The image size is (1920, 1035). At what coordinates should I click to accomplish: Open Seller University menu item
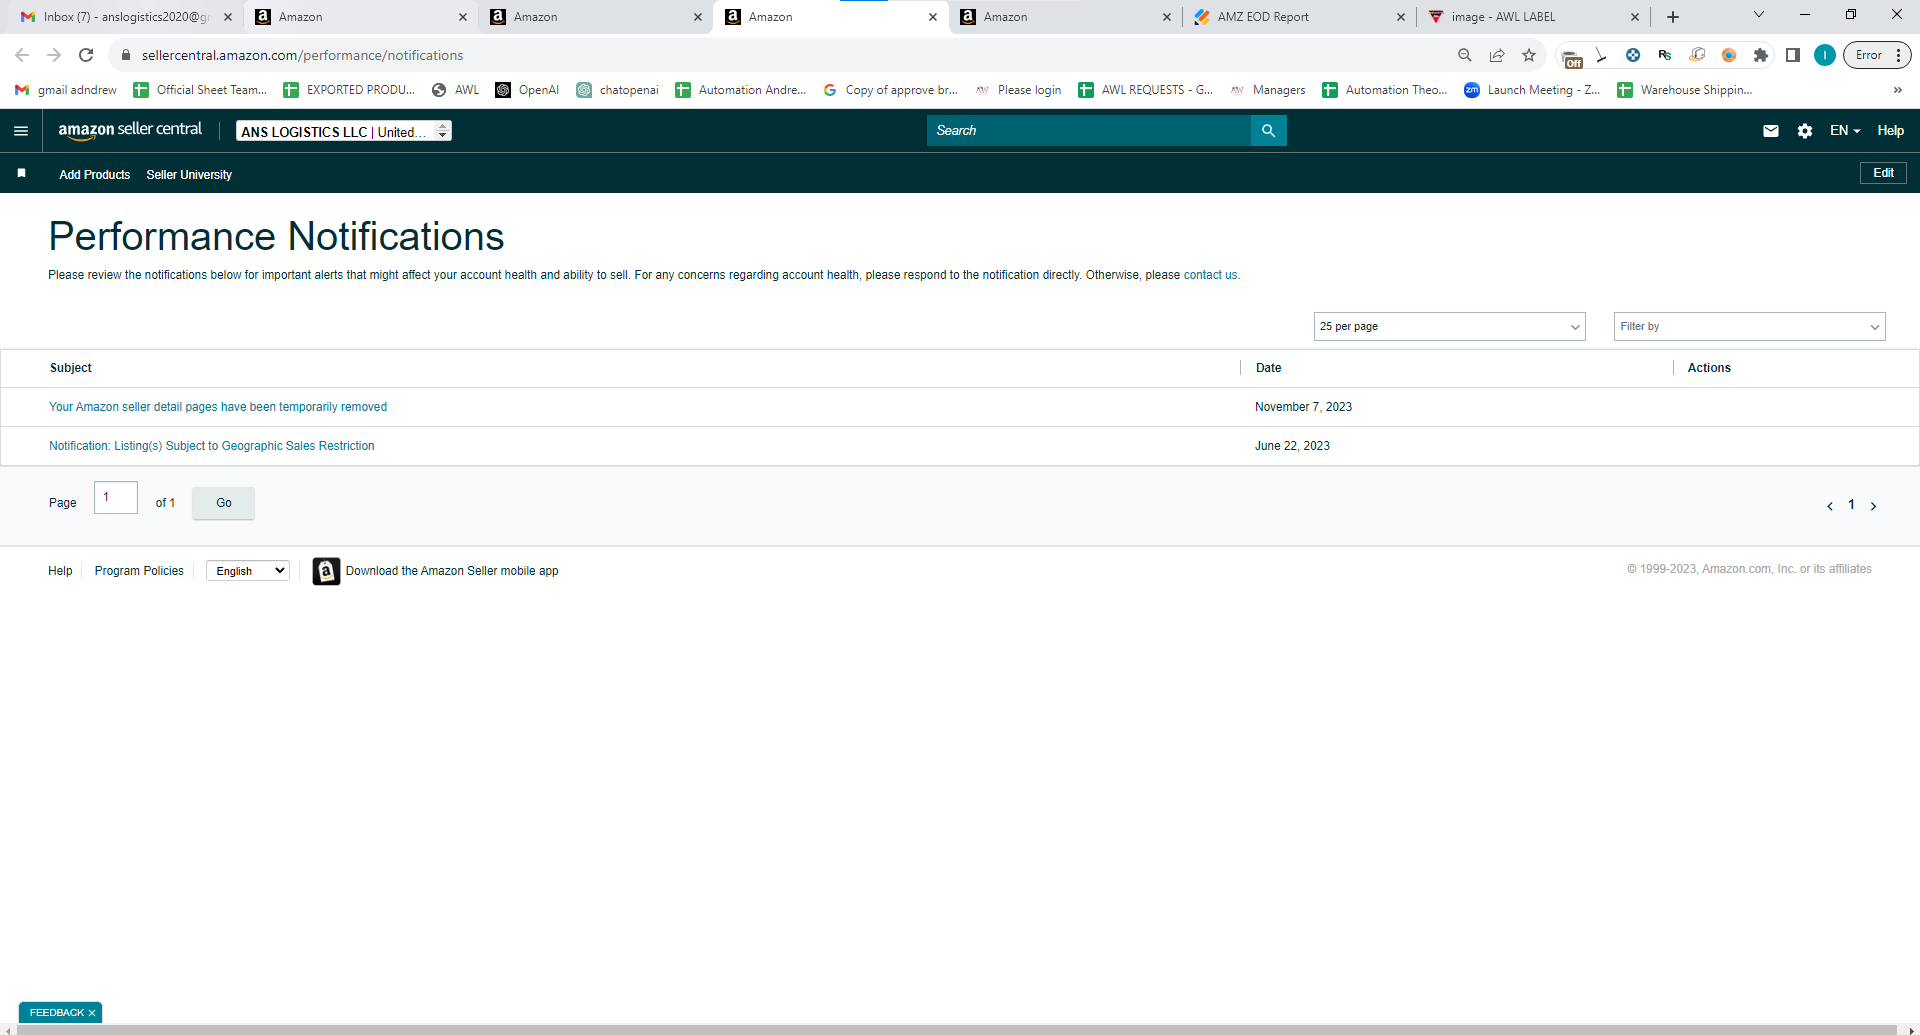coord(189,175)
